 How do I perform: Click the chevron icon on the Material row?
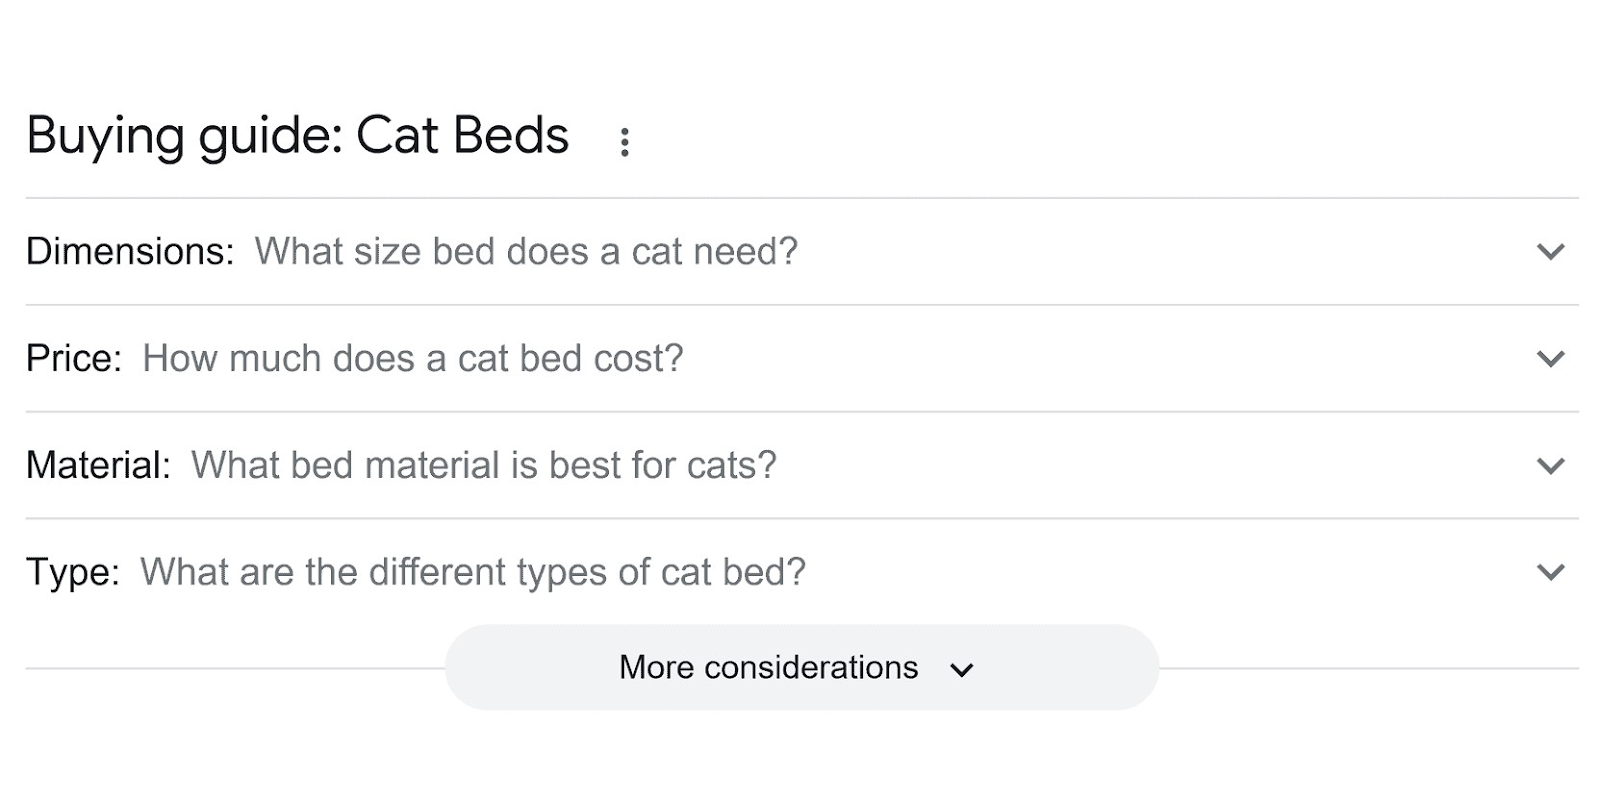[1549, 466]
